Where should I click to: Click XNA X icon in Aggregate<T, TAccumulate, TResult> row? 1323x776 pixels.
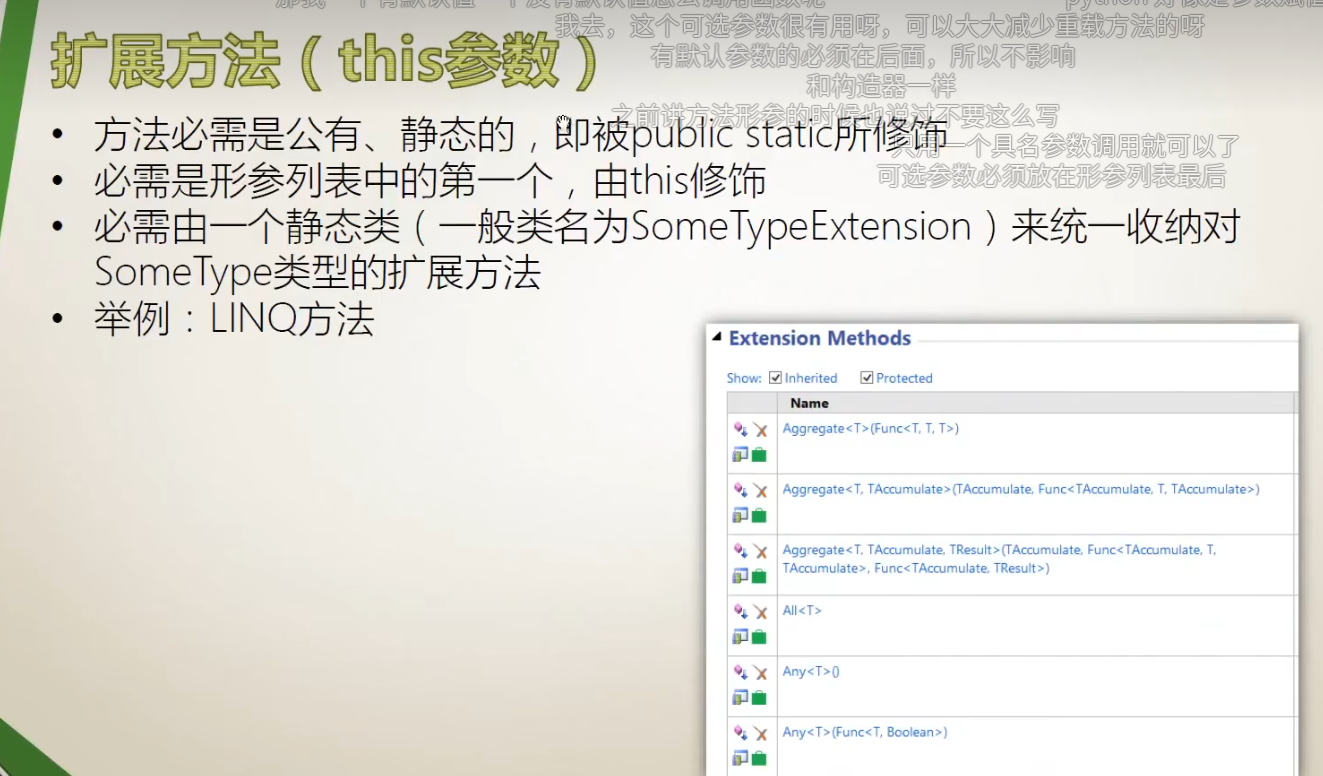[x=760, y=552]
